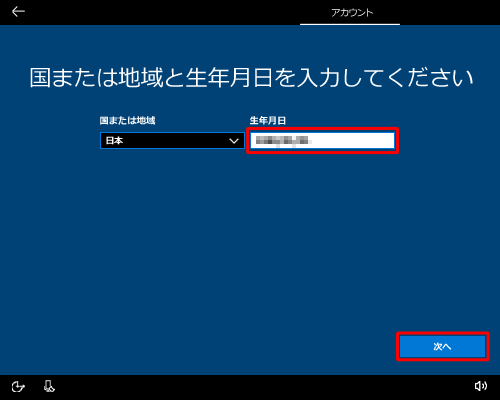Viewport: 500px width, 400px height.
Task: Toggle the Cortana microphone mute icon
Action: tap(49, 386)
